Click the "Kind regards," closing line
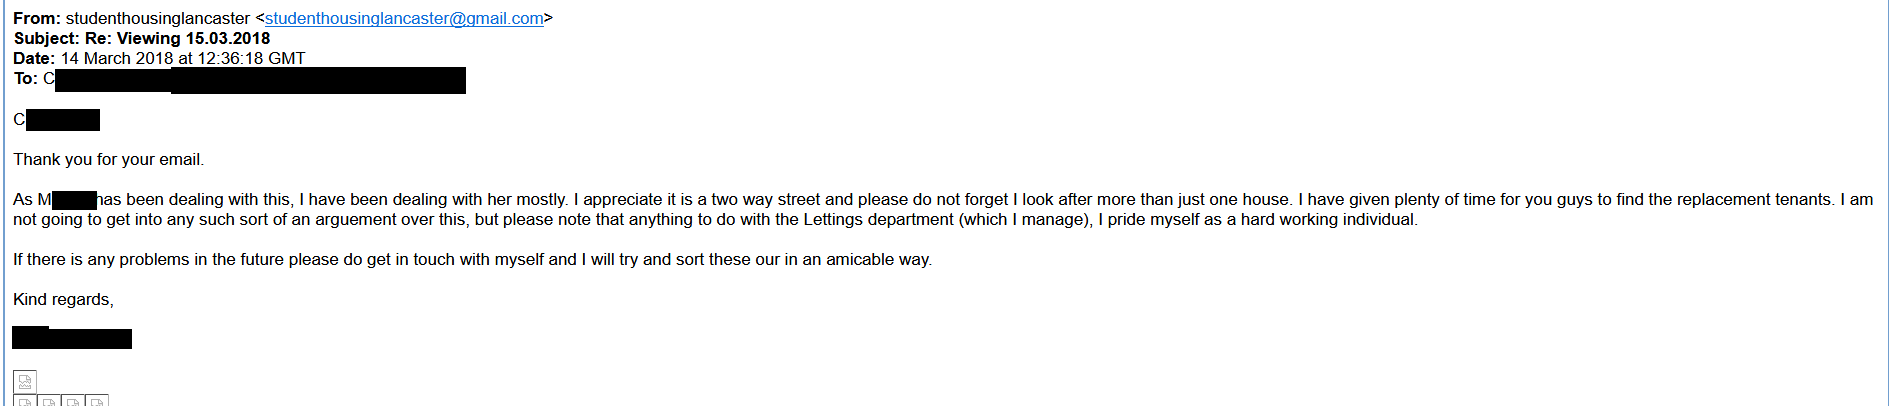 click(63, 300)
